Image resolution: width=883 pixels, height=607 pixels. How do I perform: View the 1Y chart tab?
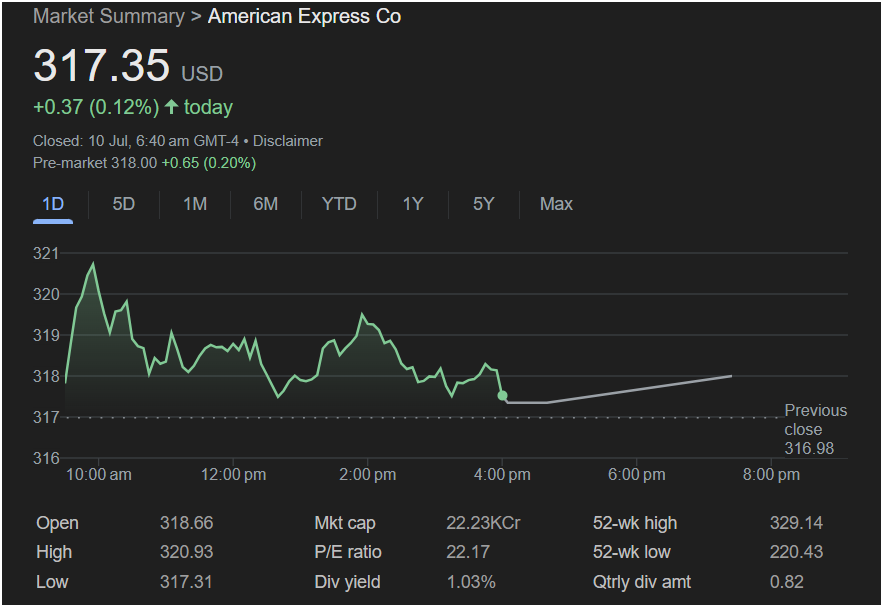413,204
